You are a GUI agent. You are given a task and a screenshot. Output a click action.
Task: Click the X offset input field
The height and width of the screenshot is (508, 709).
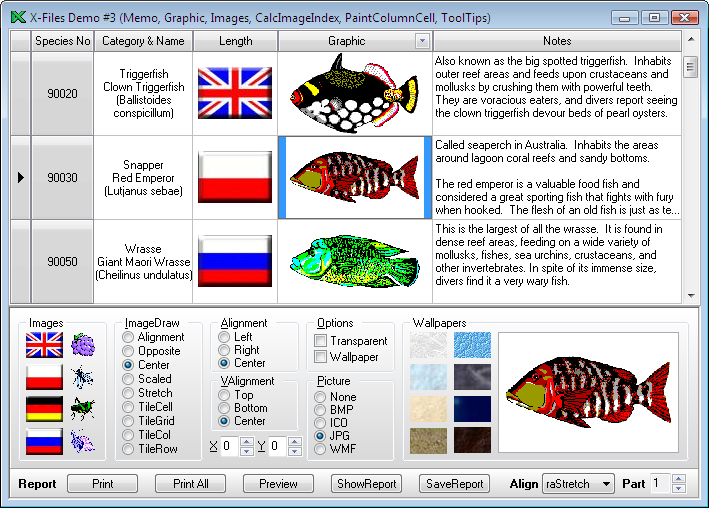pos(229,446)
